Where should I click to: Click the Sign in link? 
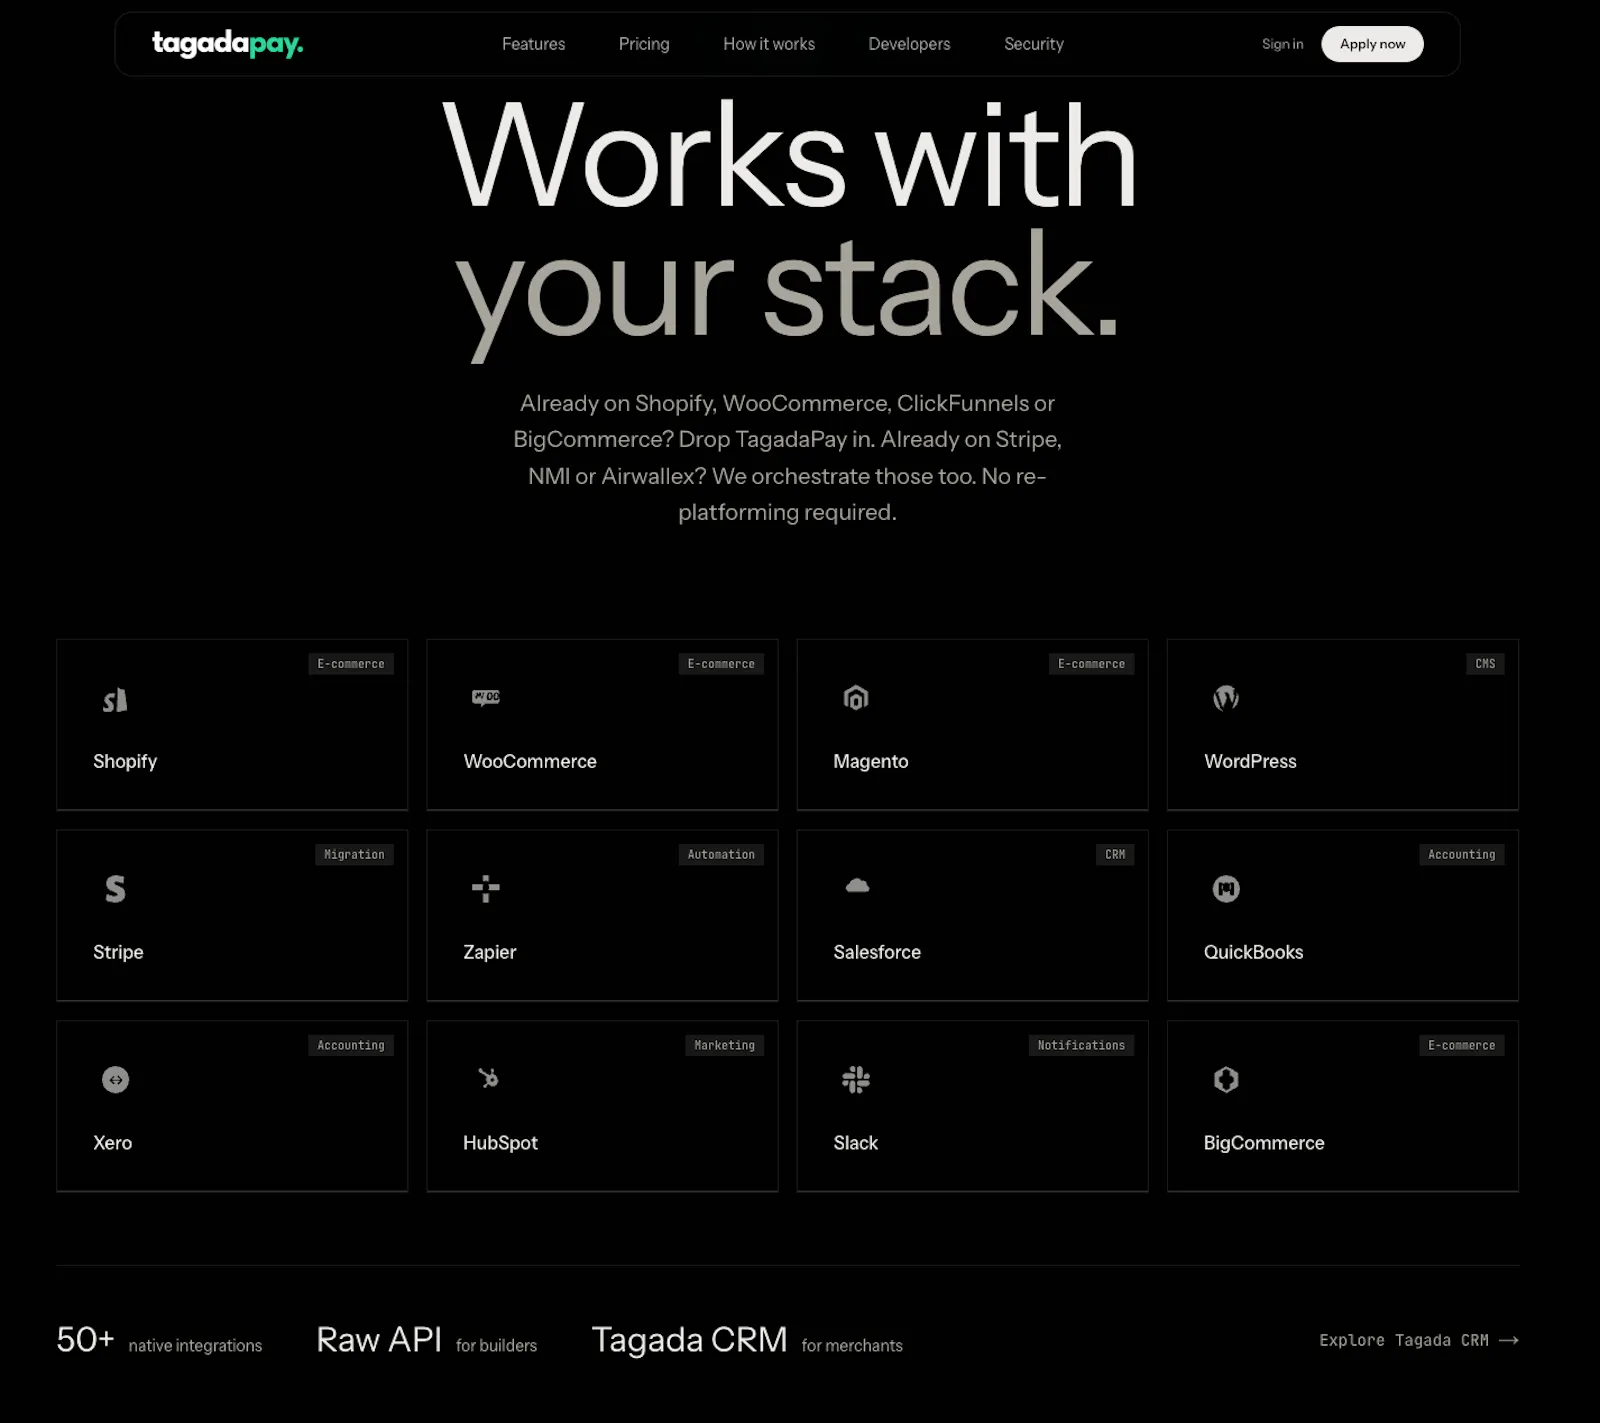click(x=1282, y=44)
